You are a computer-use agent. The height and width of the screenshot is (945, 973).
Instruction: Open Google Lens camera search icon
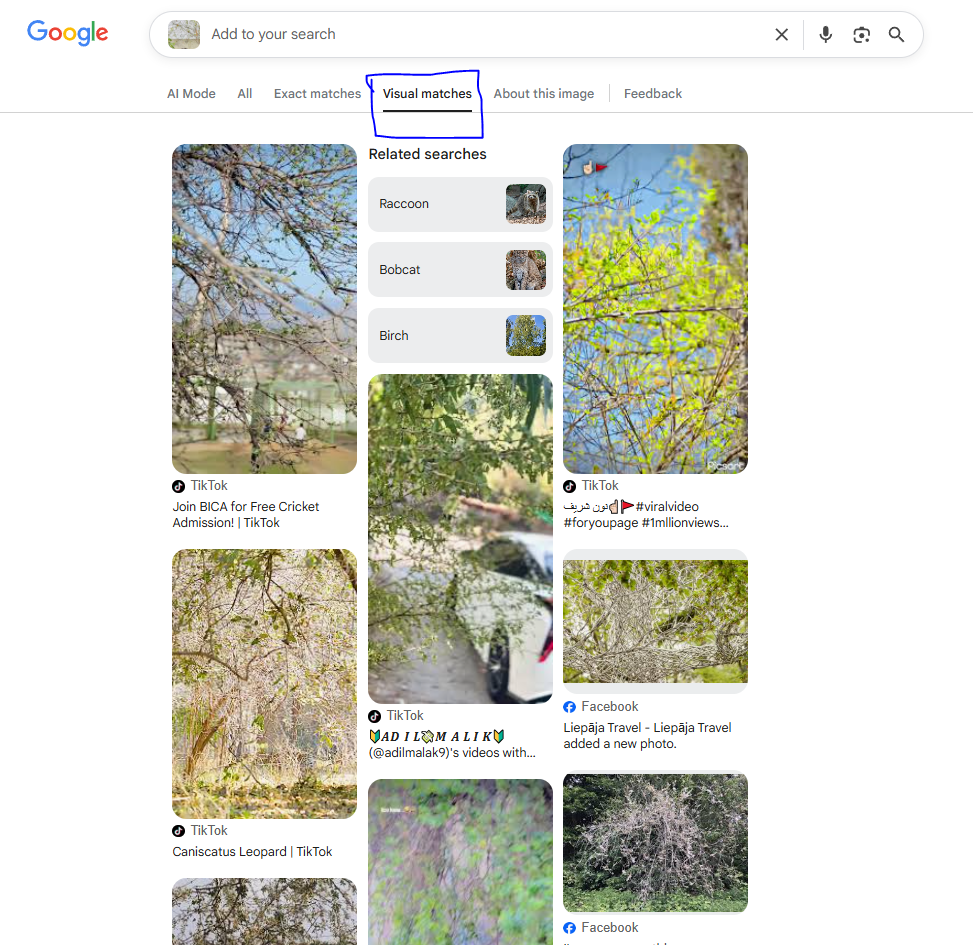861,34
